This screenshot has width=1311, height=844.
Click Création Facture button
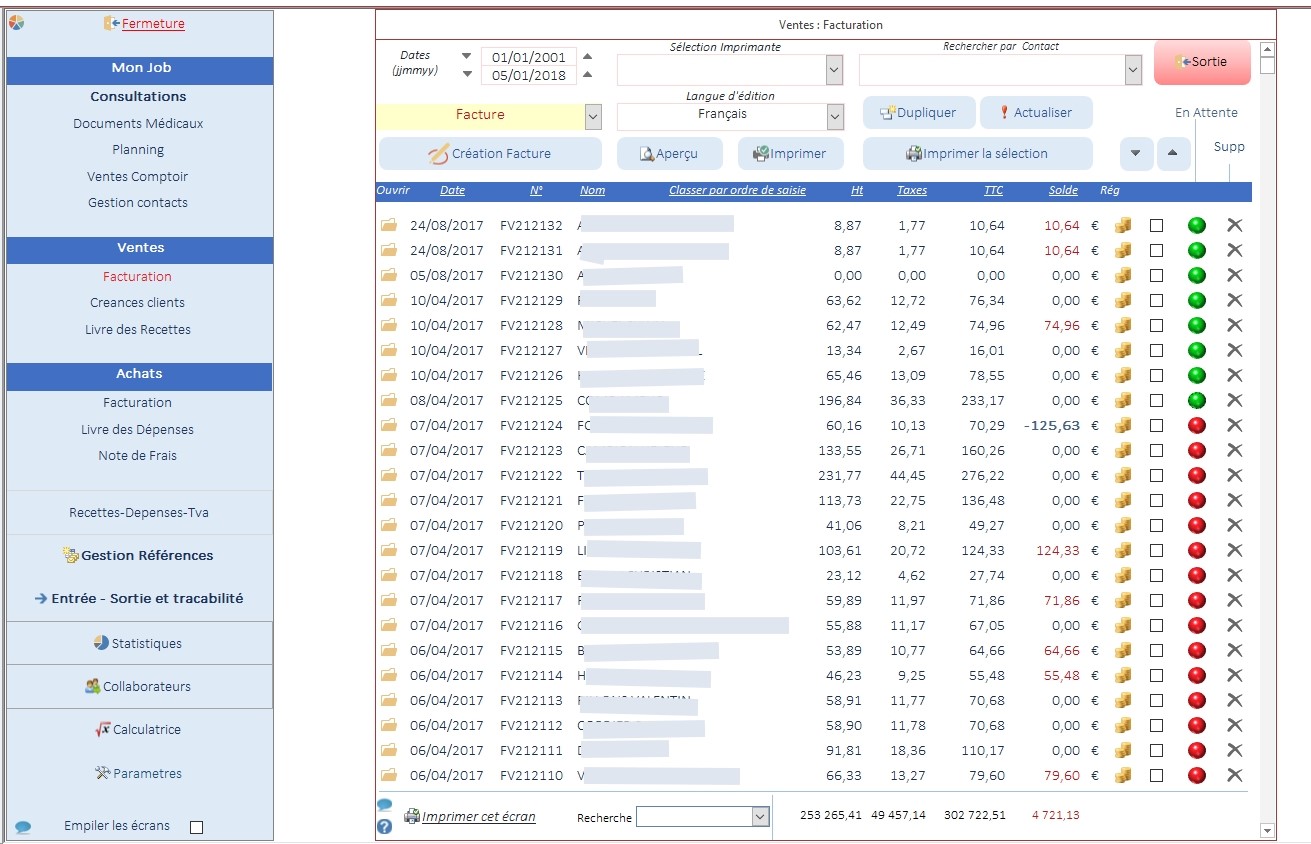(x=490, y=154)
